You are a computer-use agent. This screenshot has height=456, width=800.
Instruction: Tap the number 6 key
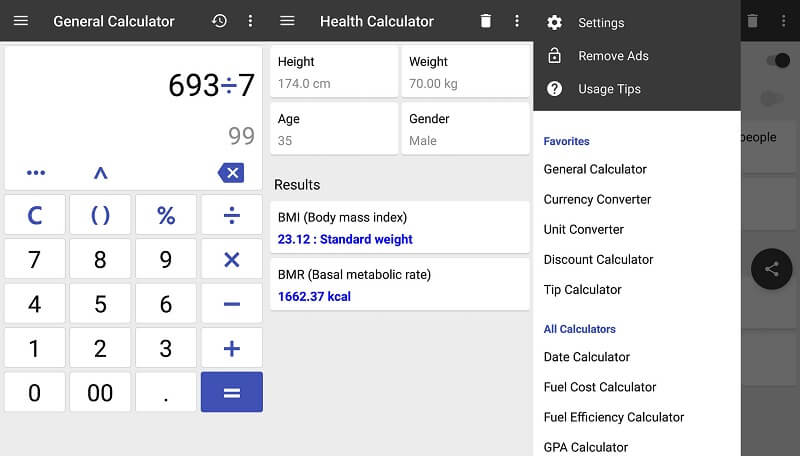click(x=166, y=304)
